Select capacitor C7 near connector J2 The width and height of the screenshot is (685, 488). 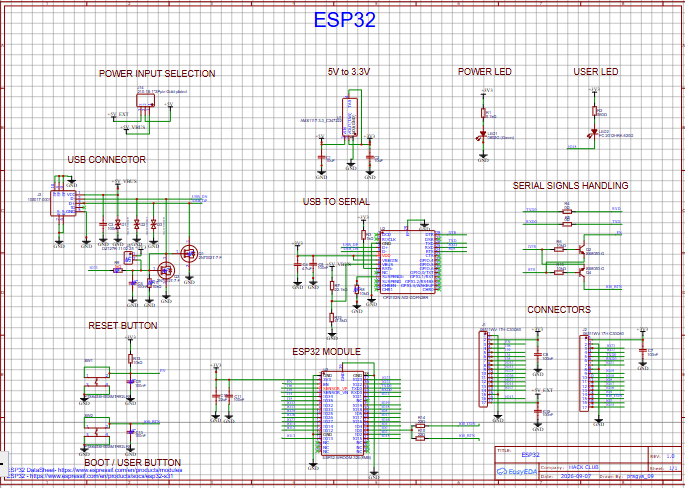click(643, 350)
